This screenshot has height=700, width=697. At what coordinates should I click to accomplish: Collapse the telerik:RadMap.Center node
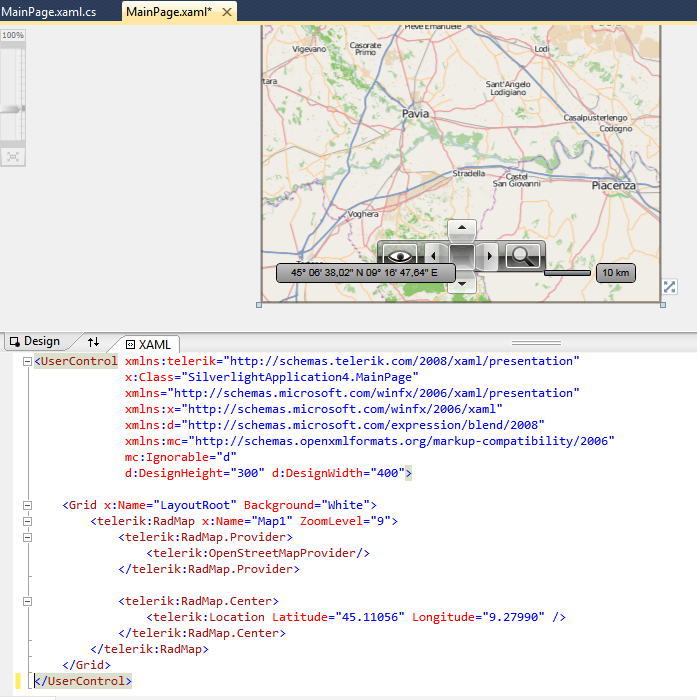click(x=26, y=601)
